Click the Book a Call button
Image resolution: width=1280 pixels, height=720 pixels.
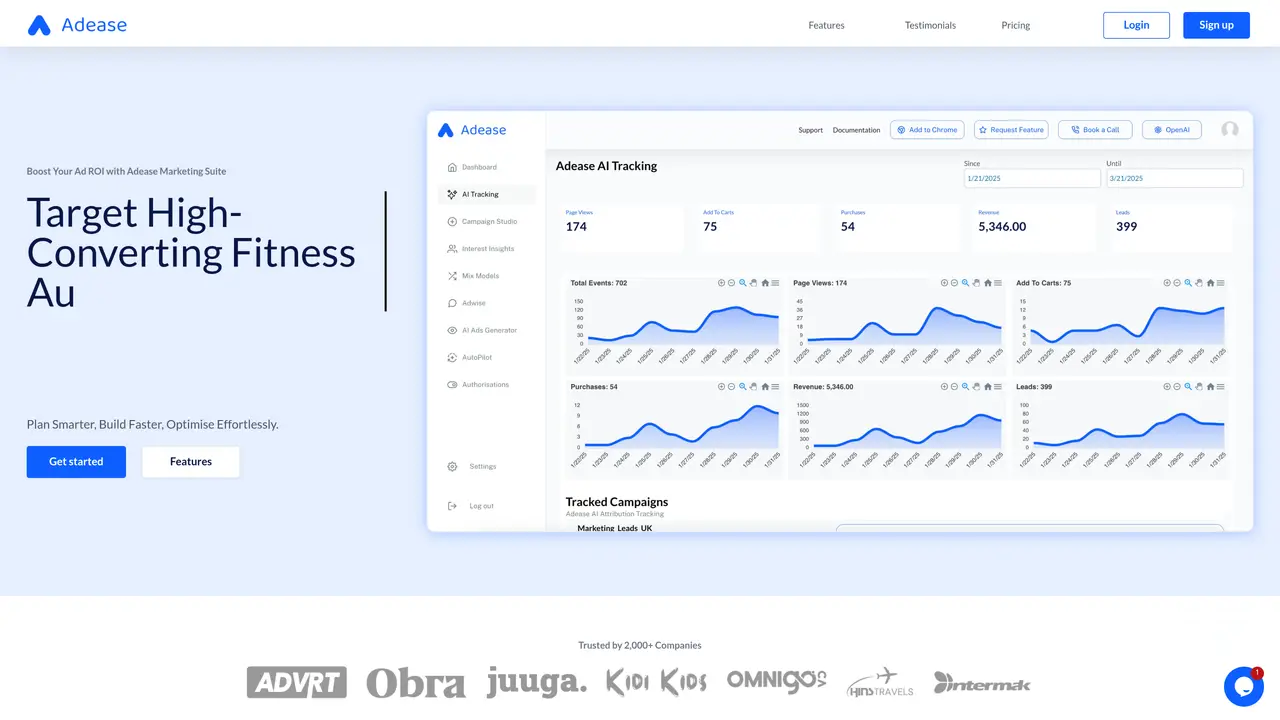(x=1095, y=130)
